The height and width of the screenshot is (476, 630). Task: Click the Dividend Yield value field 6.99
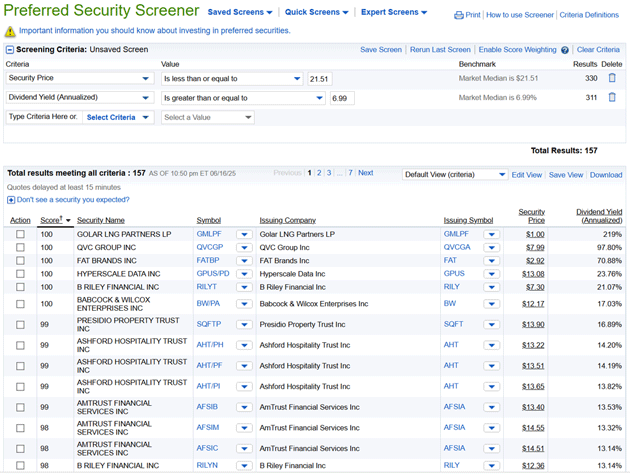coord(342,98)
